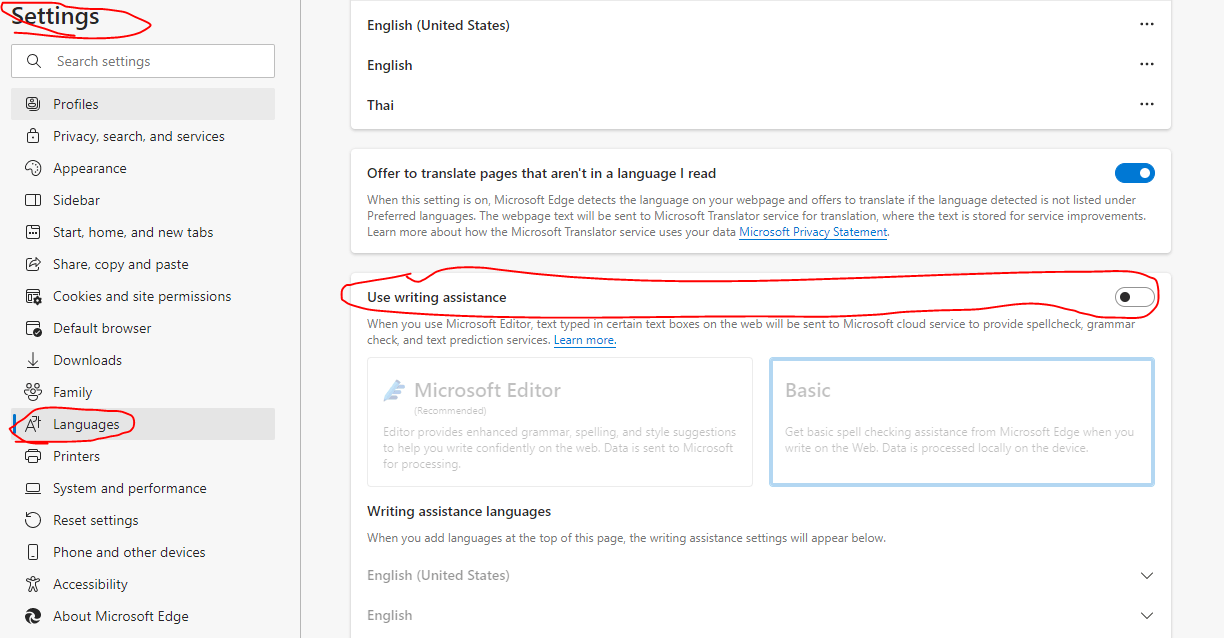Open the Microsoft Privacy Statement link

(813, 232)
